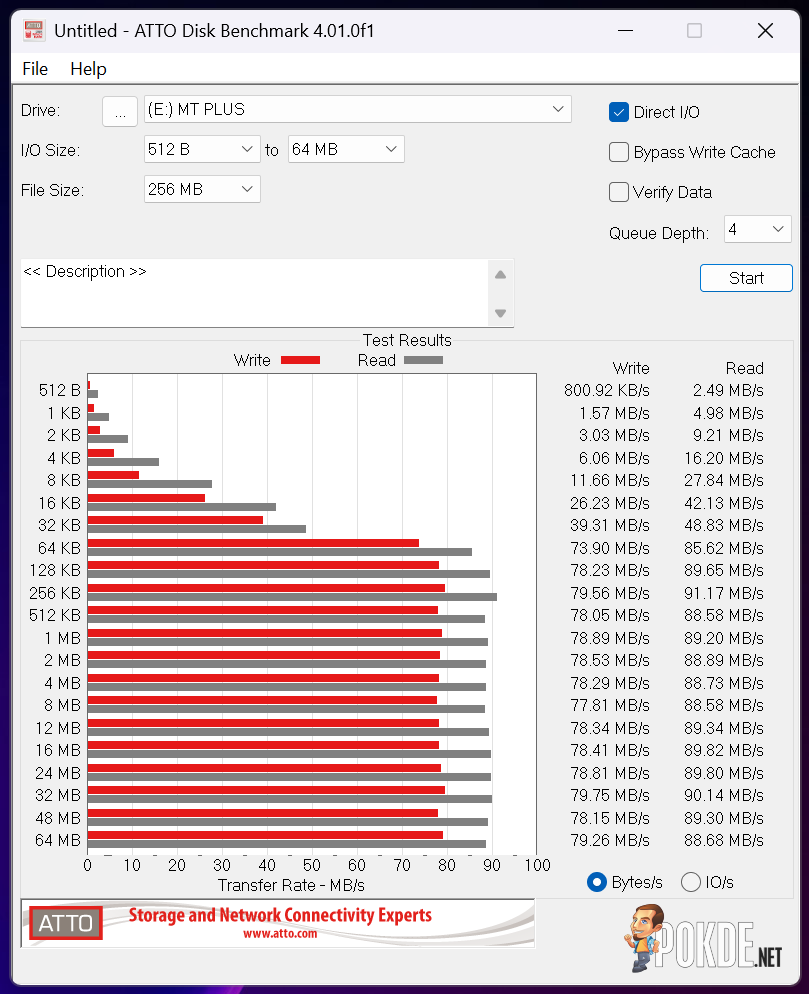Click the Write column header
809x994 pixels.
click(x=631, y=368)
